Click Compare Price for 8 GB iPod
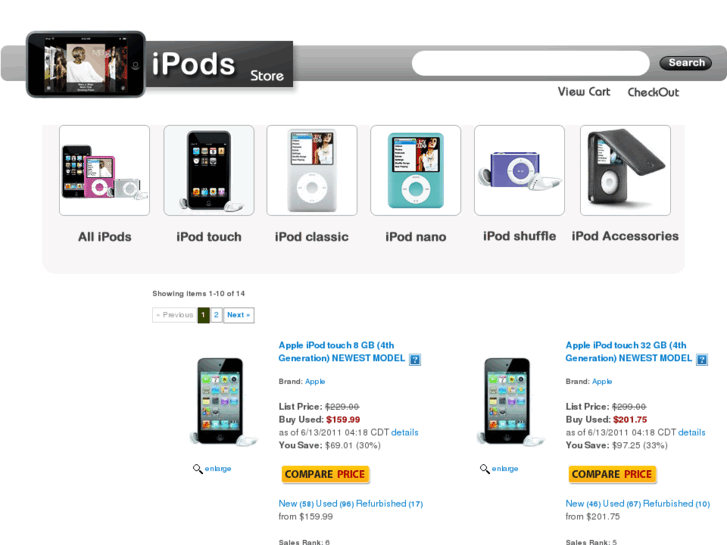 [x=325, y=475]
